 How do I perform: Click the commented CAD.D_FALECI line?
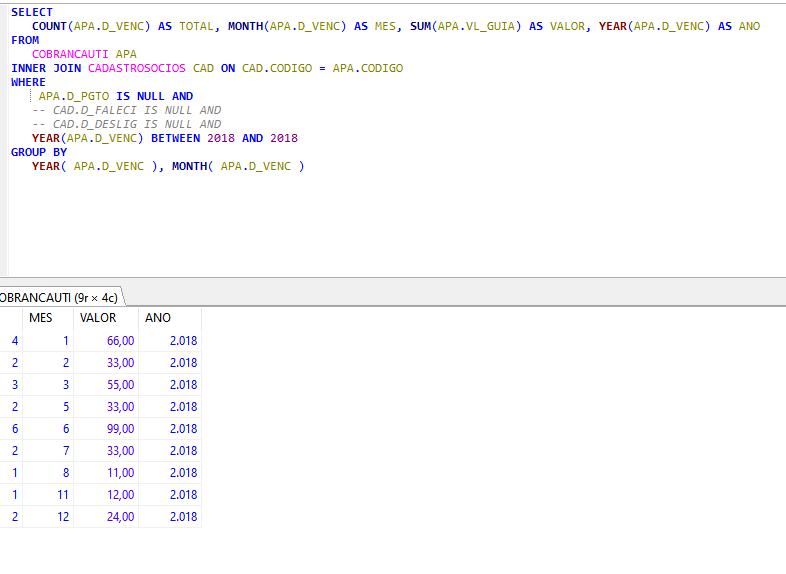127,110
